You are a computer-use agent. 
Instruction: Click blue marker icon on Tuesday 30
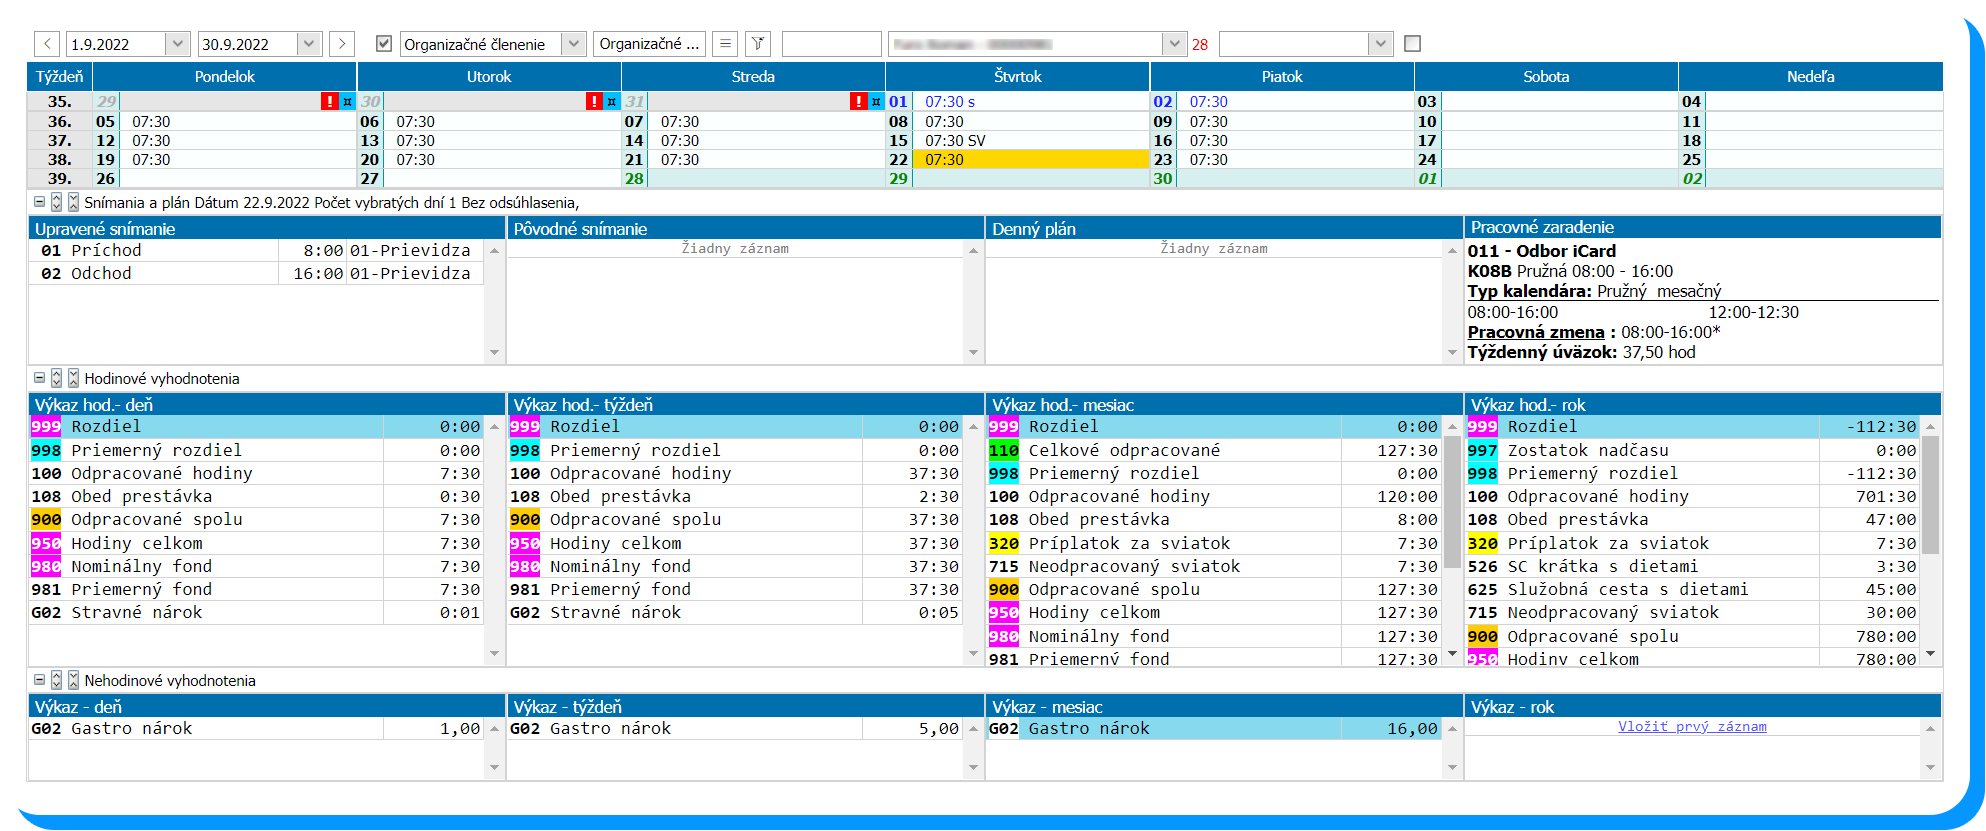point(611,101)
